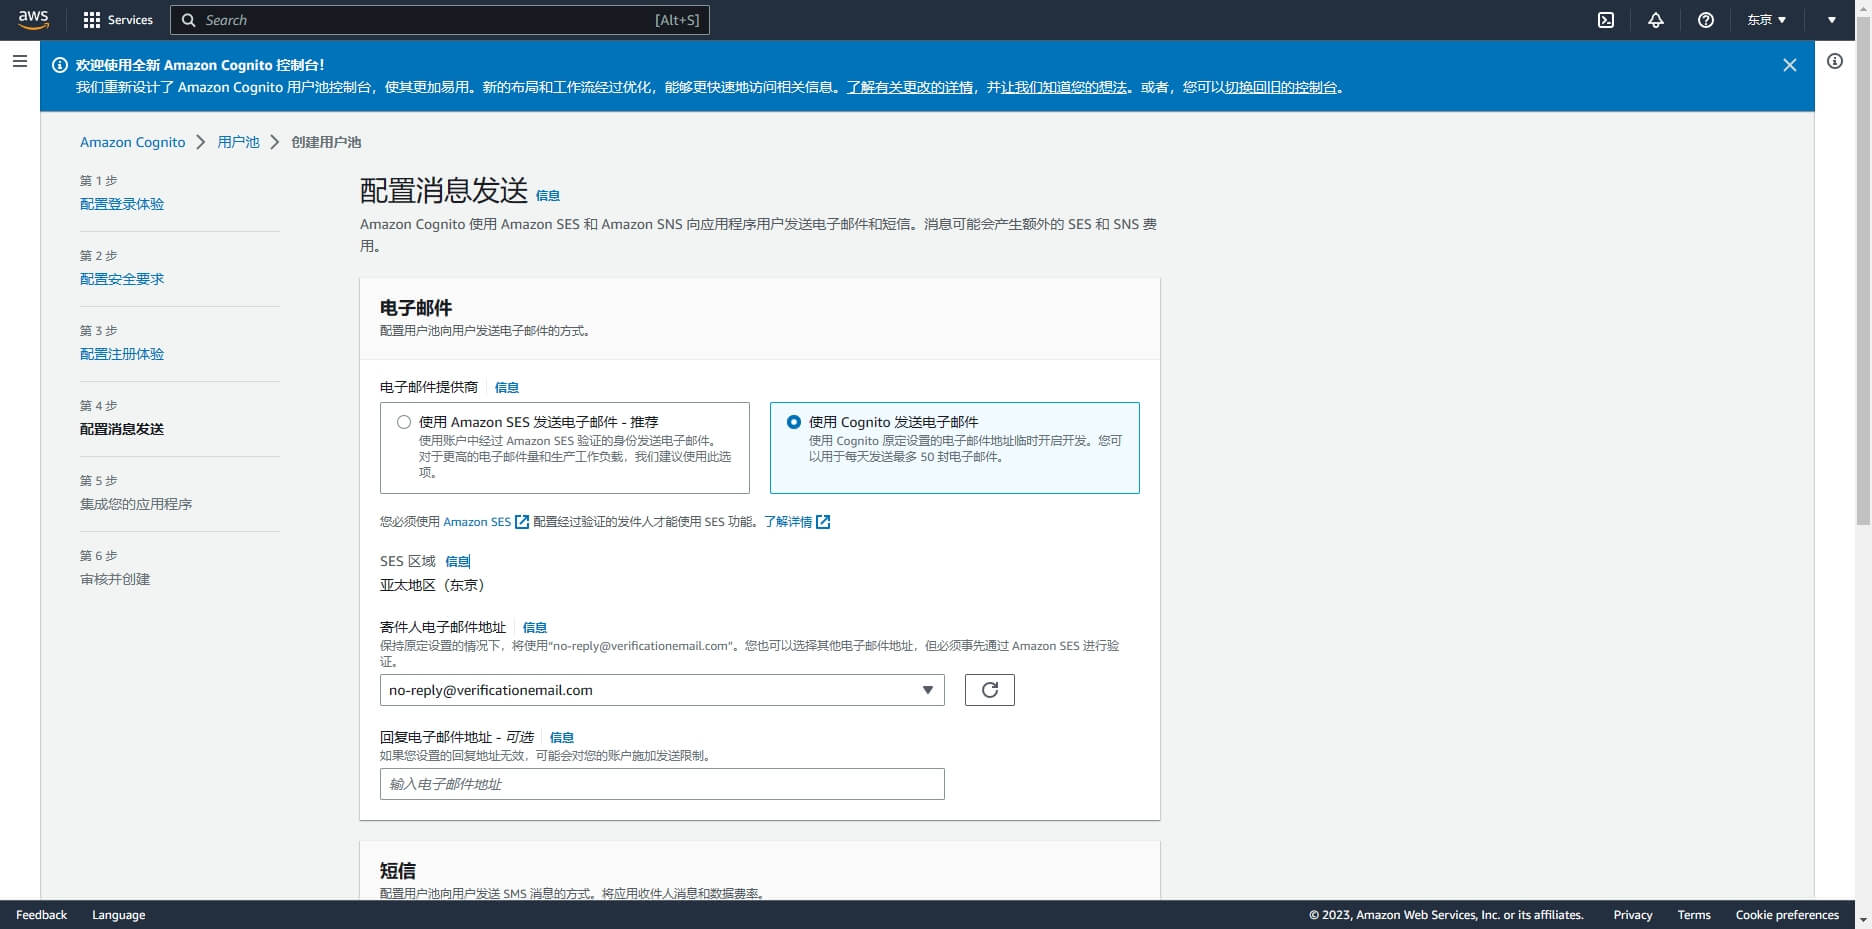Image resolution: width=1872 pixels, height=929 pixels.
Task: Click the AWS top search box
Action: (440, 20)
